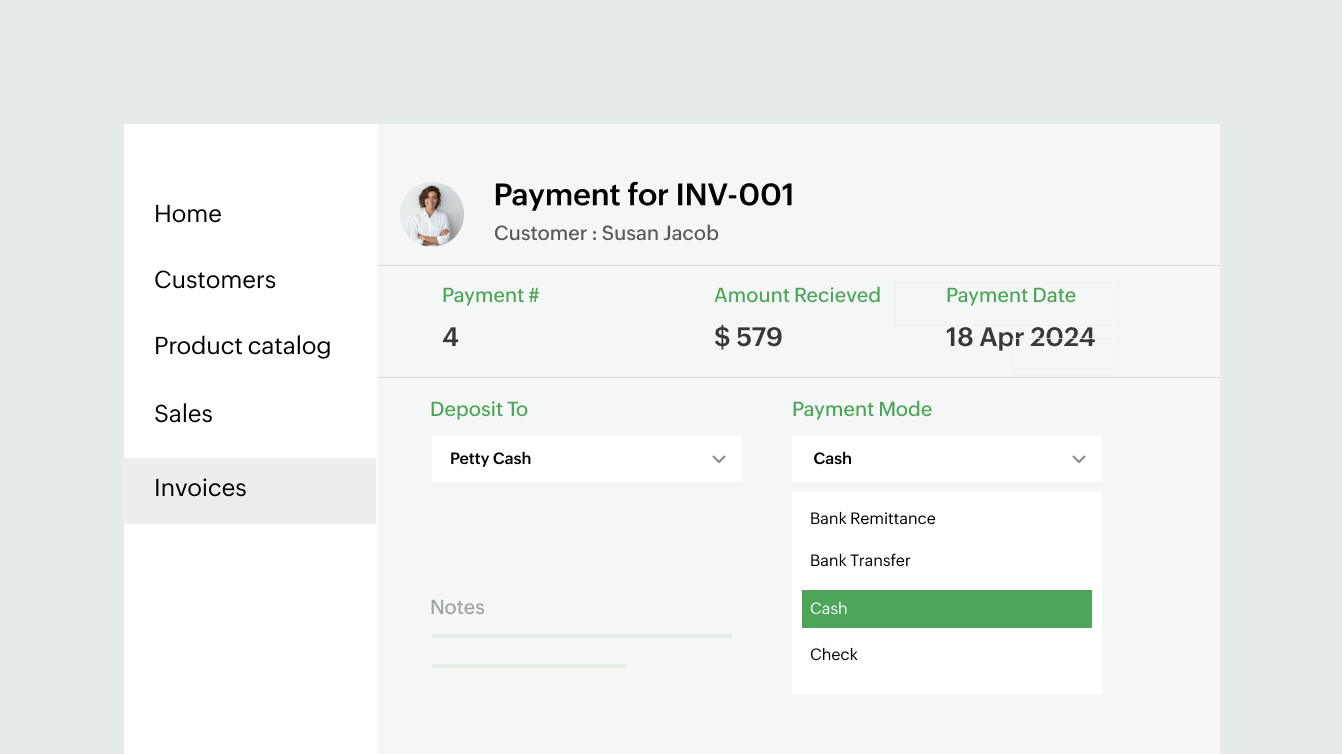
Task: Open the Deposit To dropdown chevron
Action: 719,459
